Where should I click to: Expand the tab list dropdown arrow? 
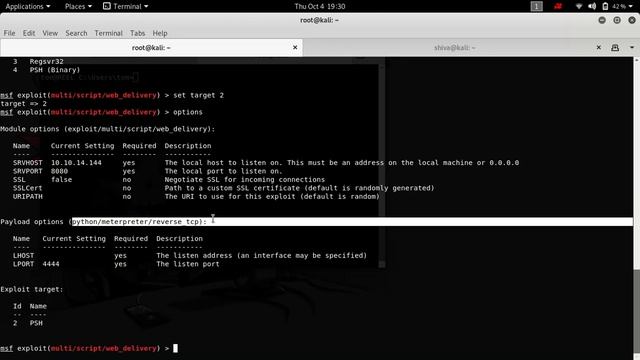(632, 48)
